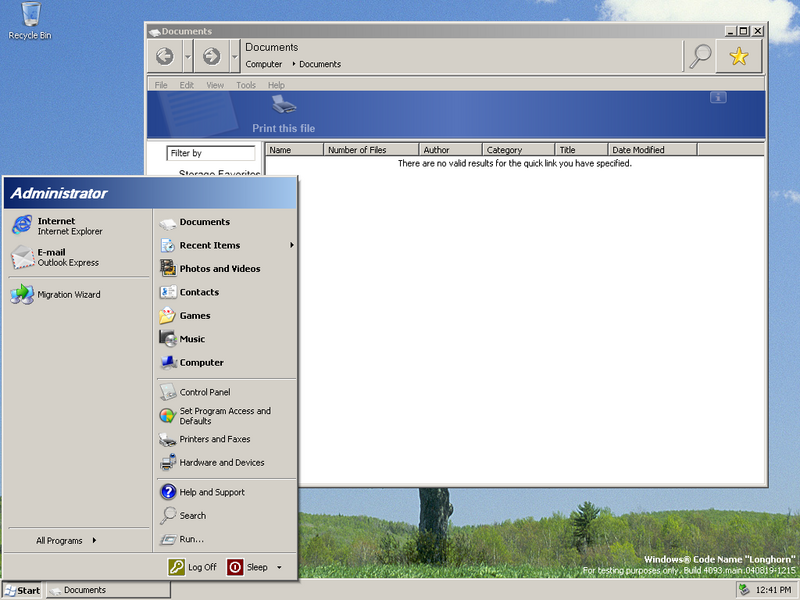Click the magnifying glass search icon
The width and height of the screenshot is (800, 600).
[x=699, y=57]
